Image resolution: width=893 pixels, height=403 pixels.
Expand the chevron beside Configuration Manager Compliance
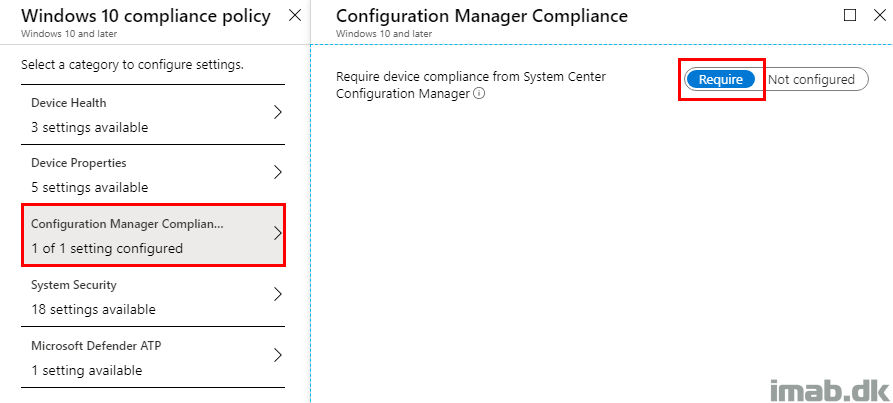tap(278, 233)
